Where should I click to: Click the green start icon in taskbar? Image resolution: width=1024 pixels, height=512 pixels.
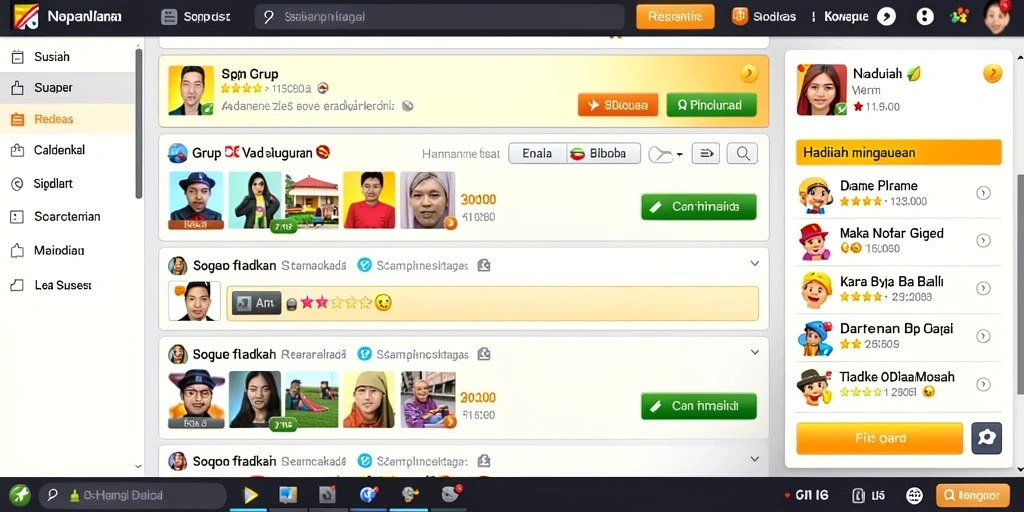coord(20,495)
